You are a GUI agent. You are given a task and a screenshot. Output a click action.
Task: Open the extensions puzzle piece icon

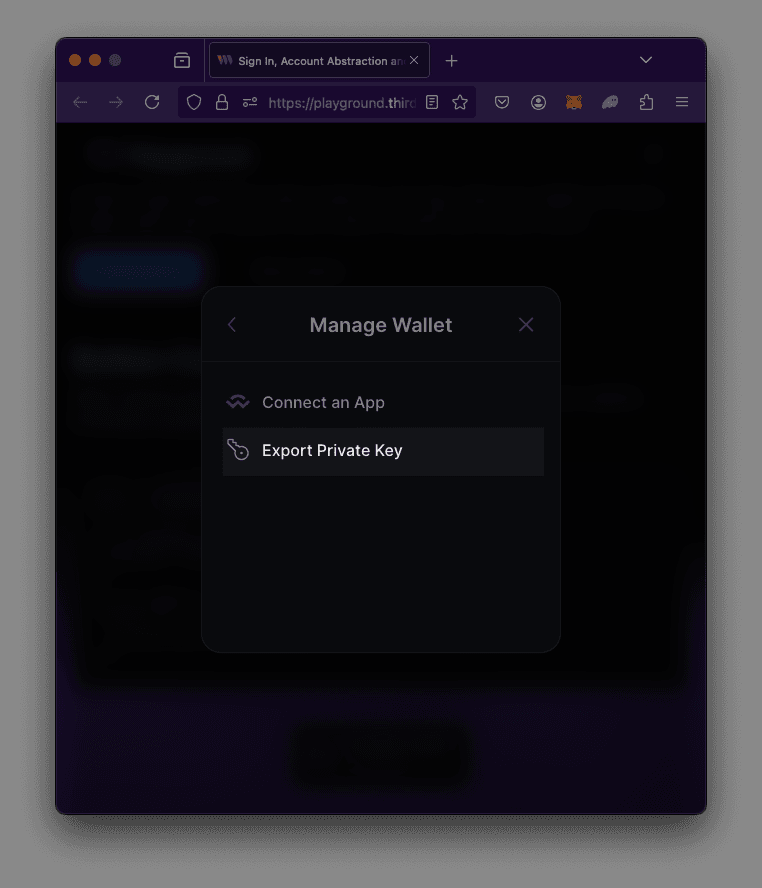pyautogui.click(x=646, y=102)
